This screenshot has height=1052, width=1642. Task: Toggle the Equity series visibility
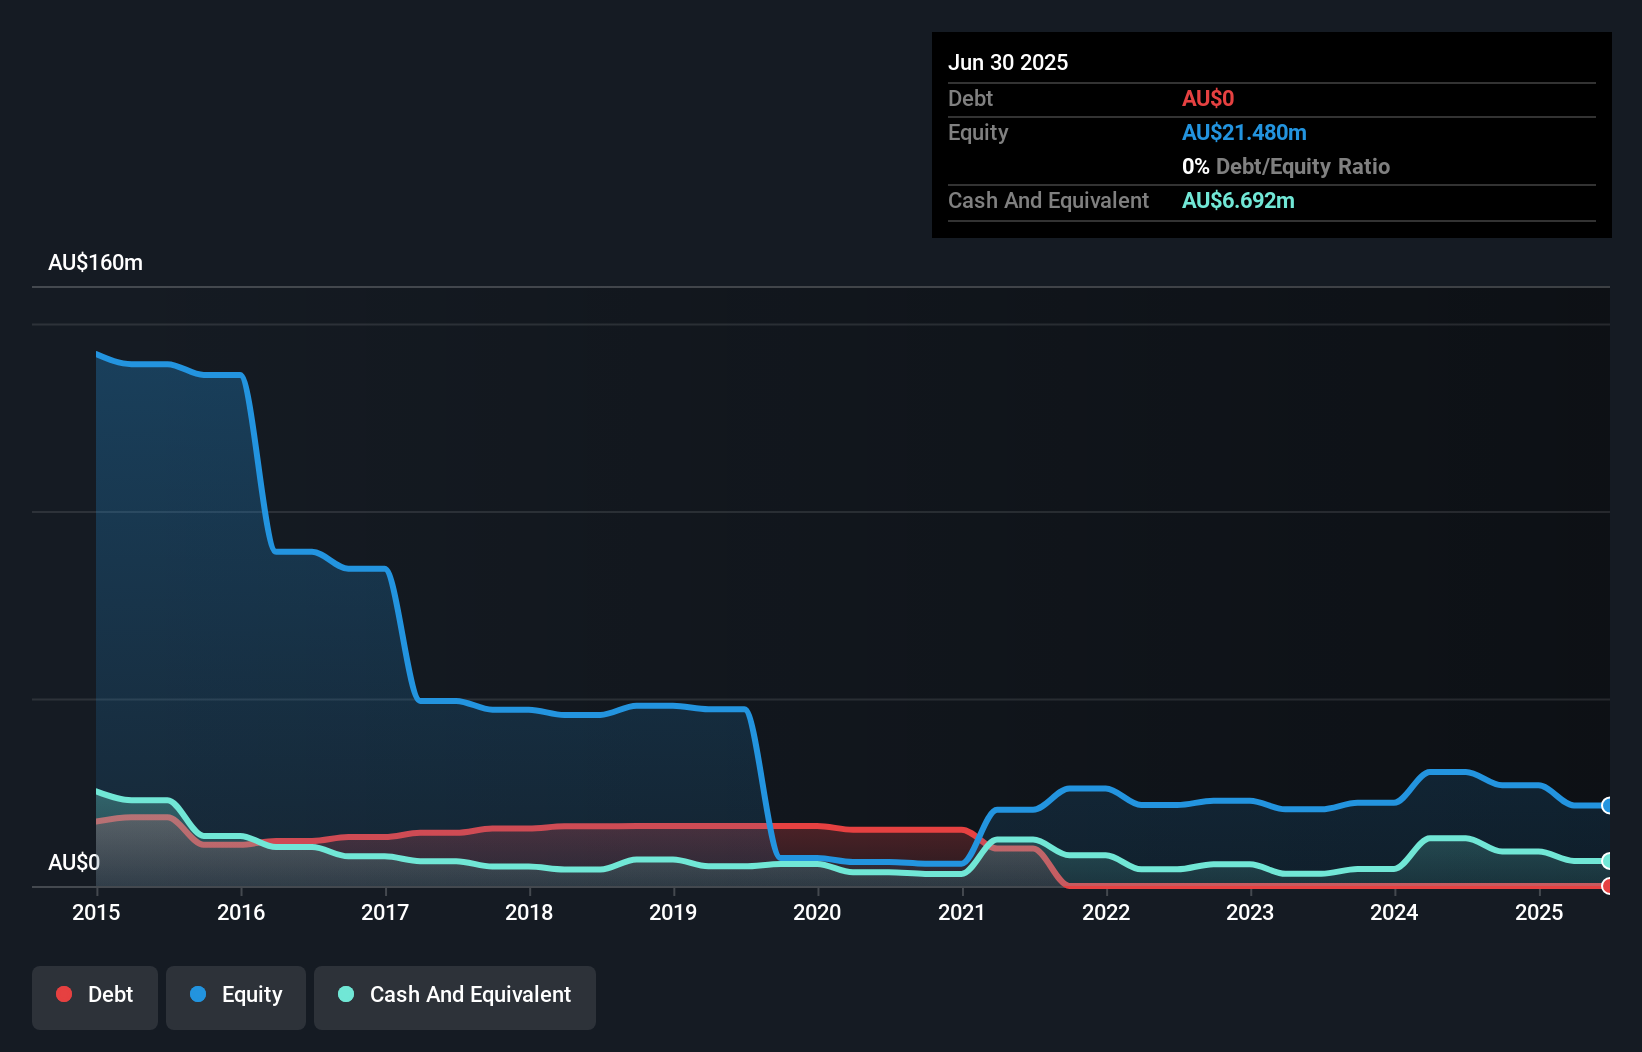click(x=236, y=997)
